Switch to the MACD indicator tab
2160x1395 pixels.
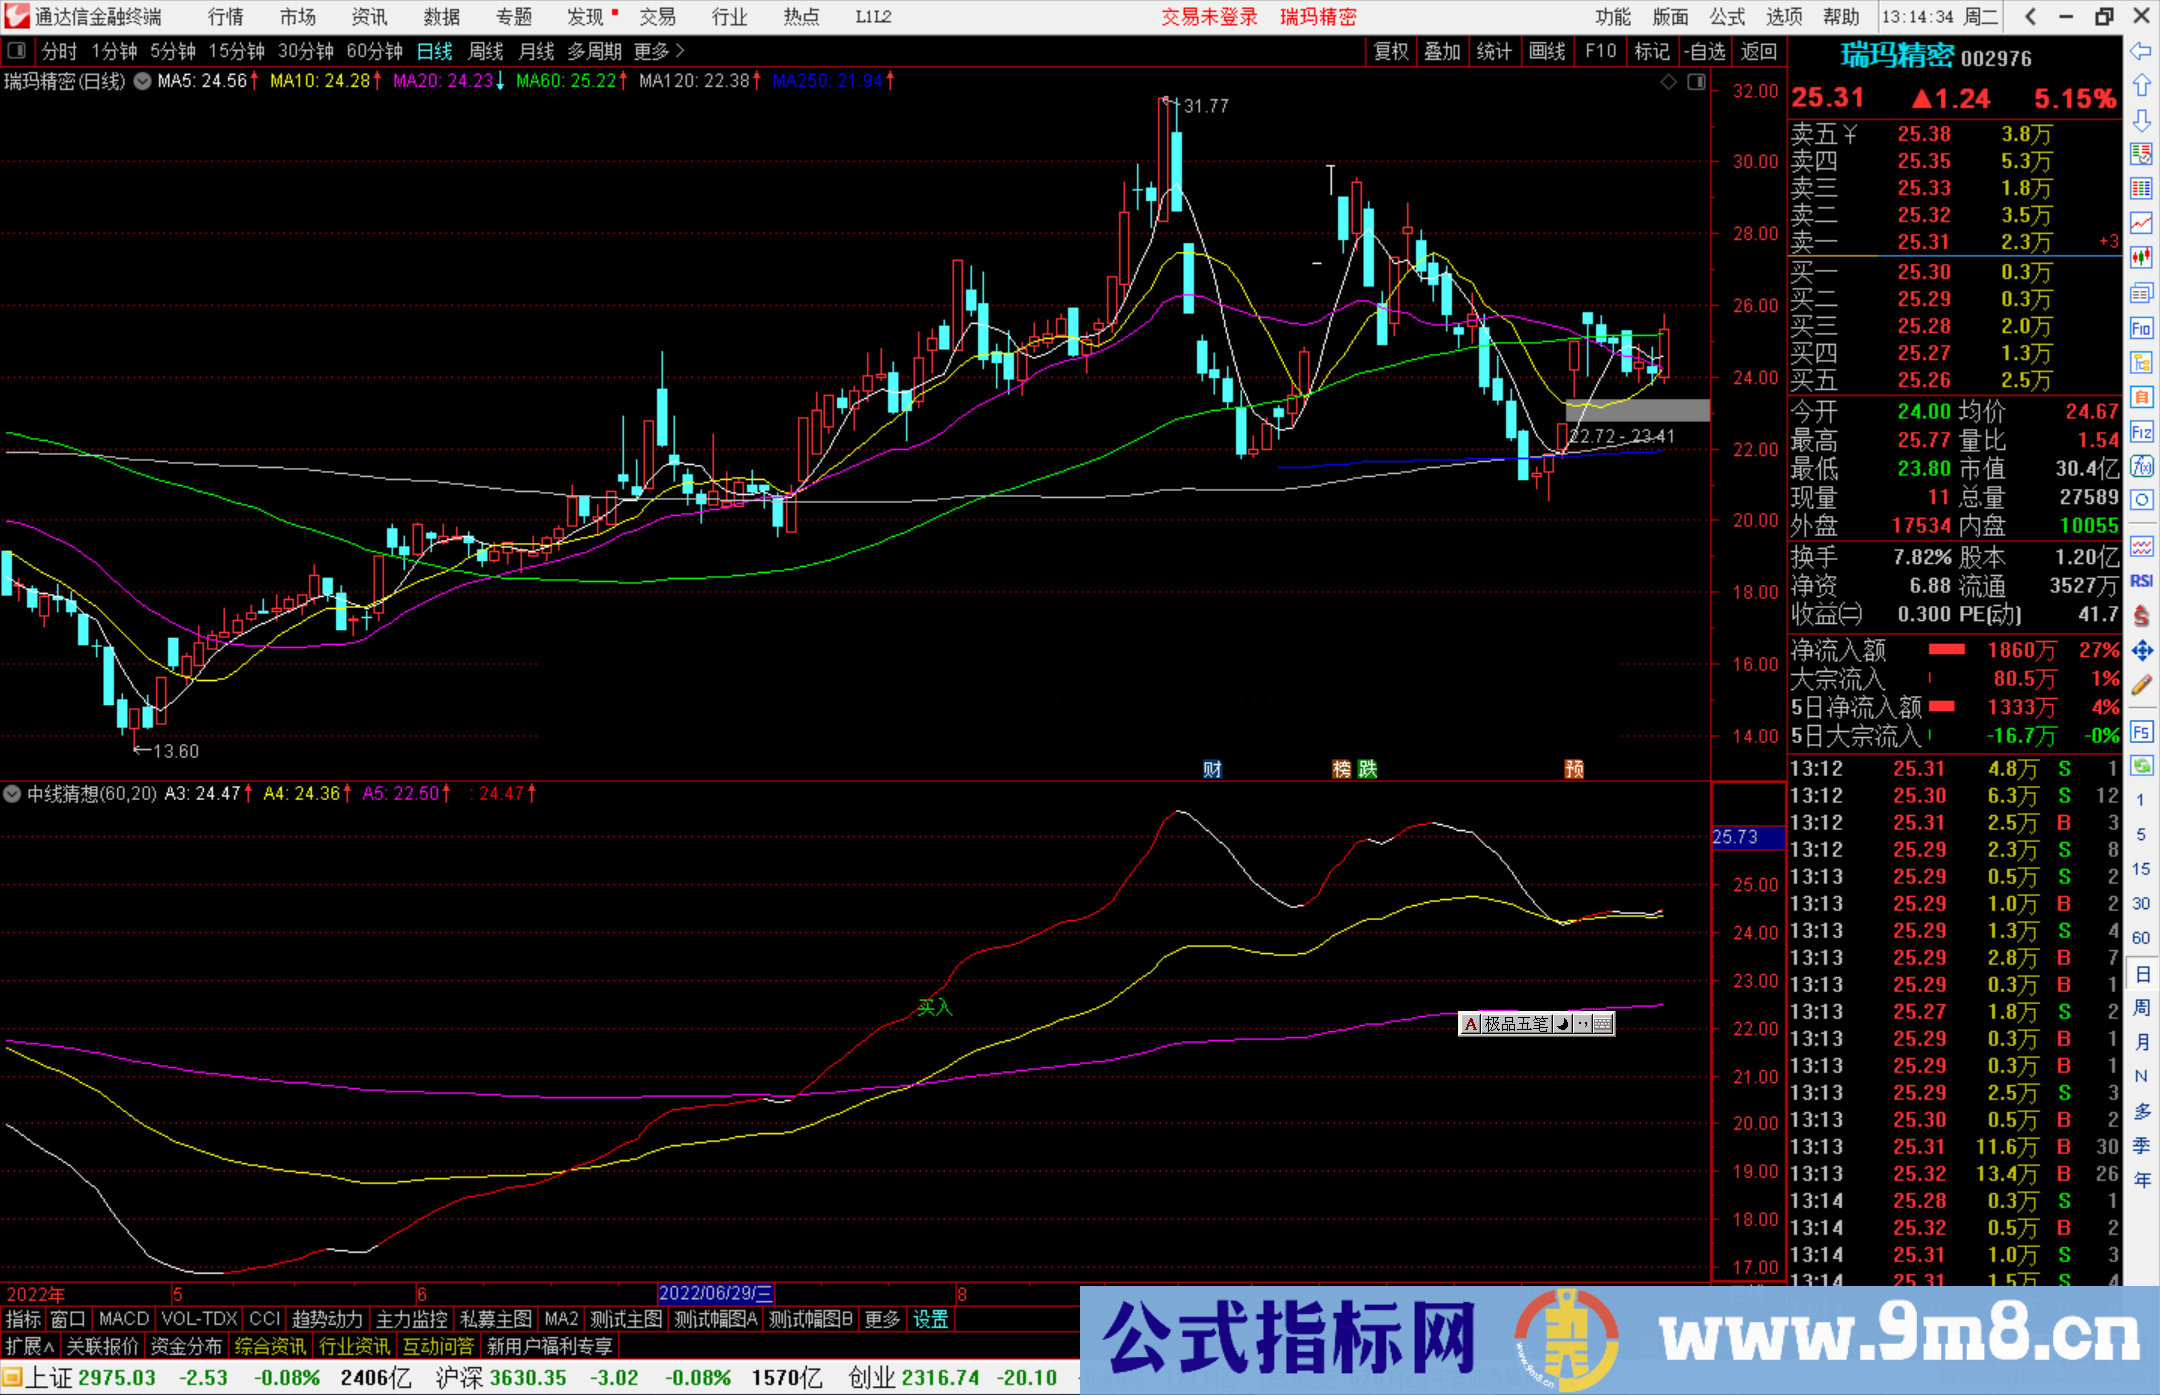point(122,1319)
